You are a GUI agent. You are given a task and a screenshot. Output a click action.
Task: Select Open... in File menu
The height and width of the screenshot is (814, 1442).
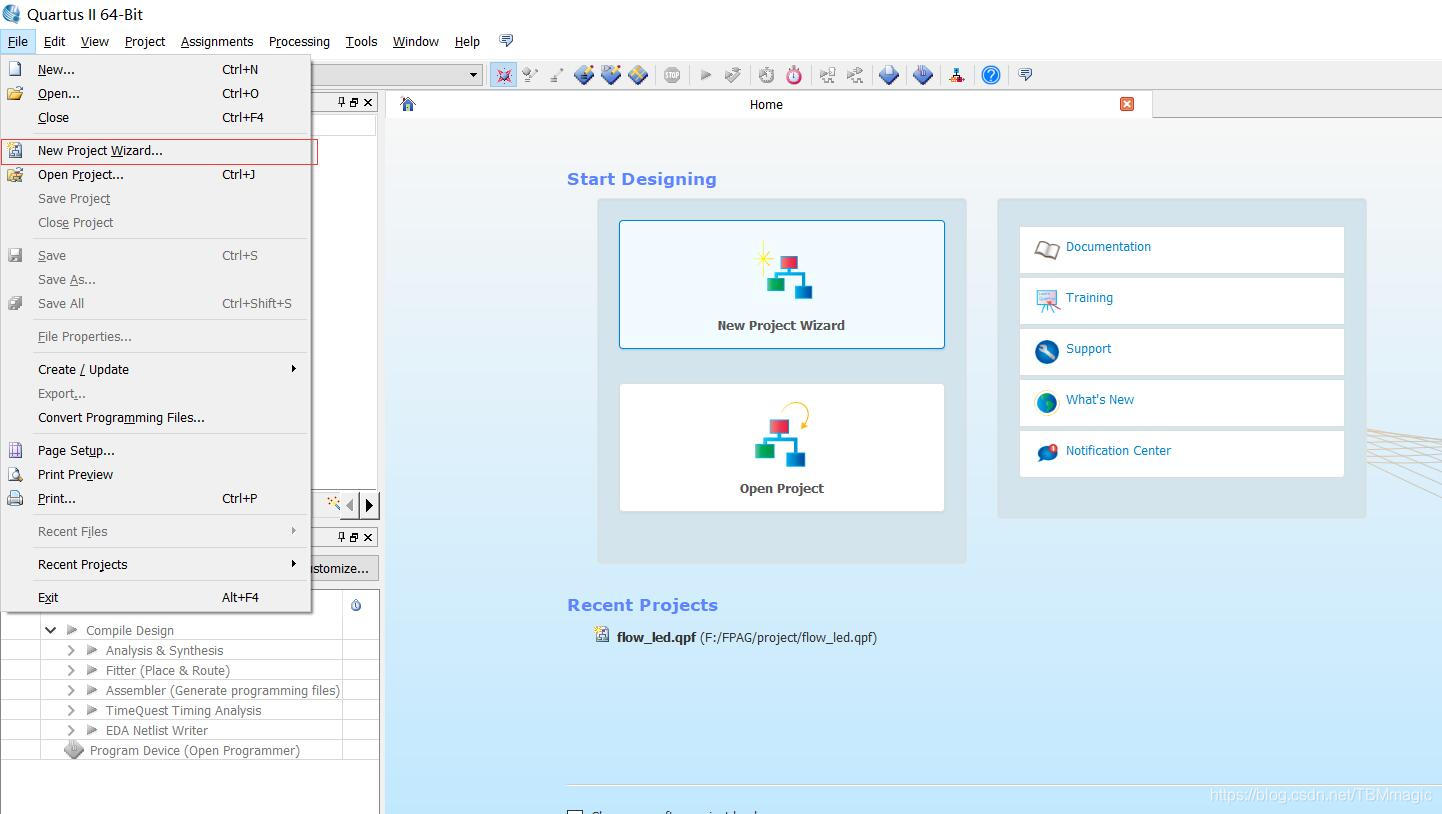pos(156,93)
